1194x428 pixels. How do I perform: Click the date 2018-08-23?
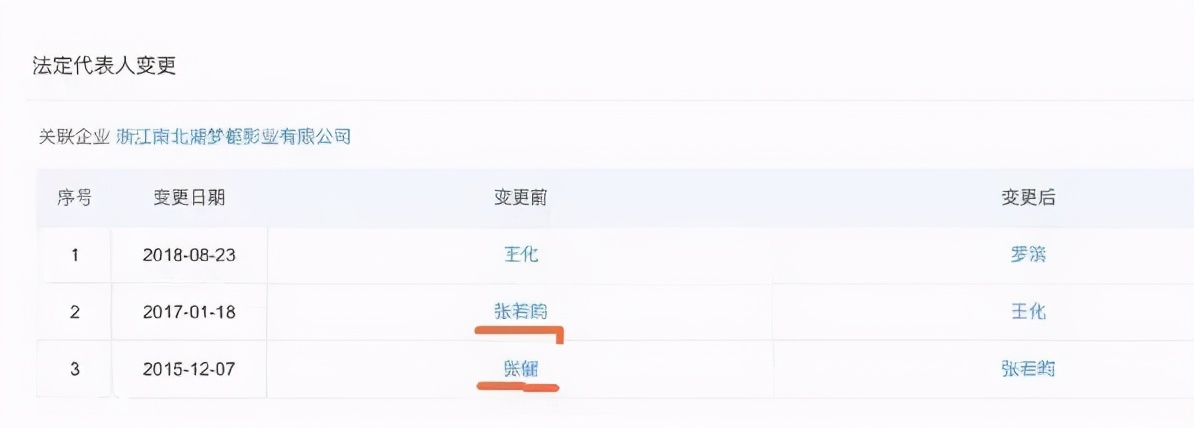point(189,255)
